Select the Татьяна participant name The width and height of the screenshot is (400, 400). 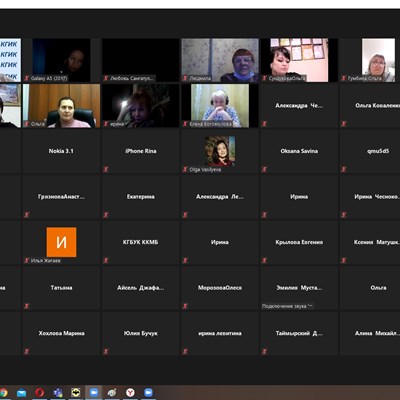point(61,287)
